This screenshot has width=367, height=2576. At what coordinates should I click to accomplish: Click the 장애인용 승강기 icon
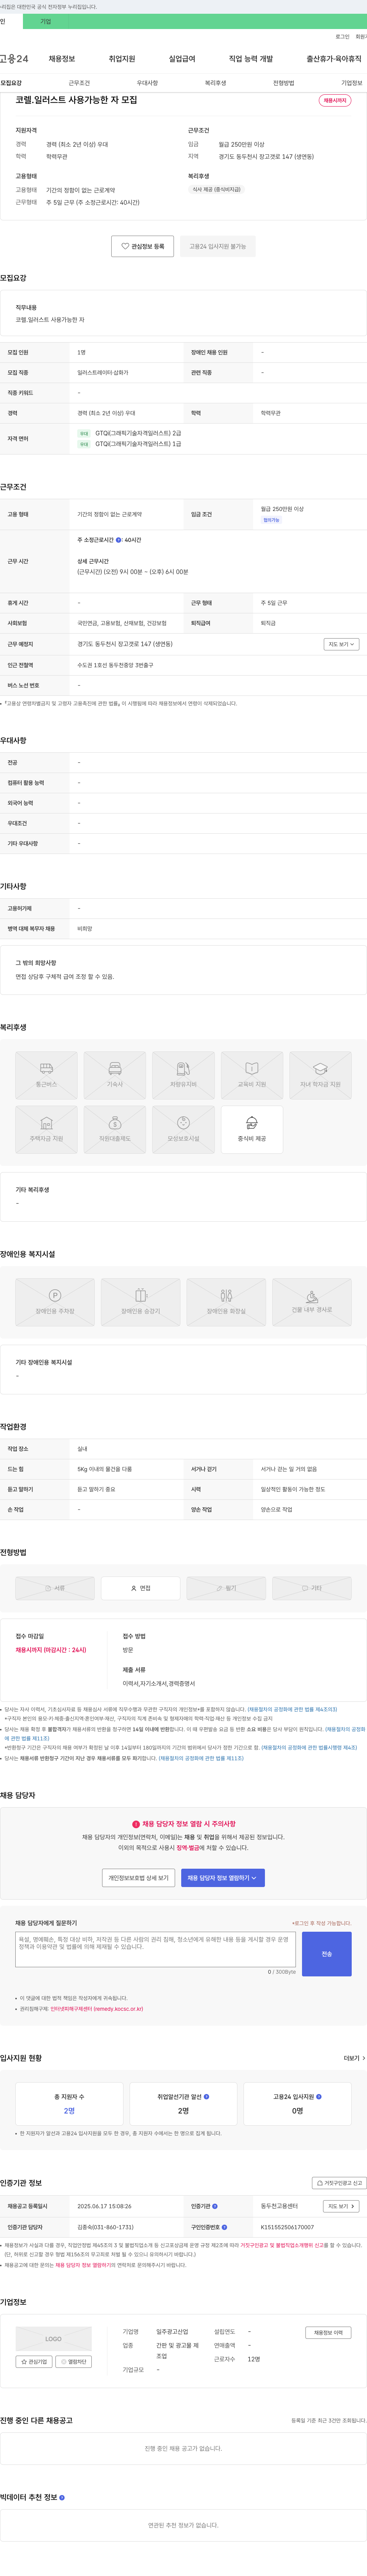pos(141,1302)
